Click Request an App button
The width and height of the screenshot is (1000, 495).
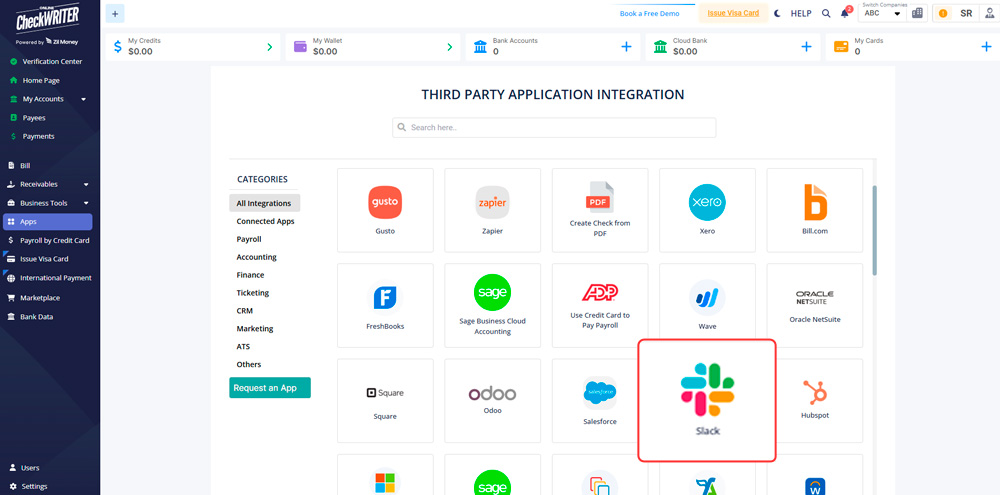click(270, 388)
